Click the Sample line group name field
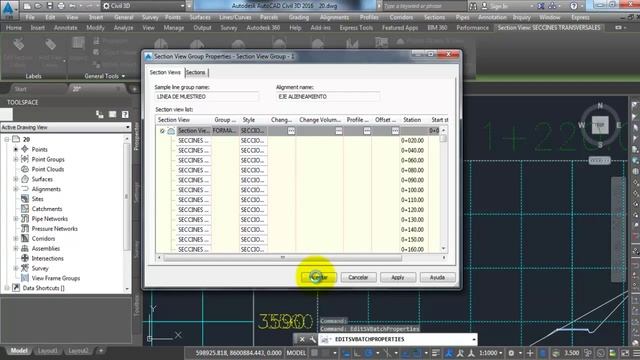This screenshot has height=360, width=640. pos(207,97)
